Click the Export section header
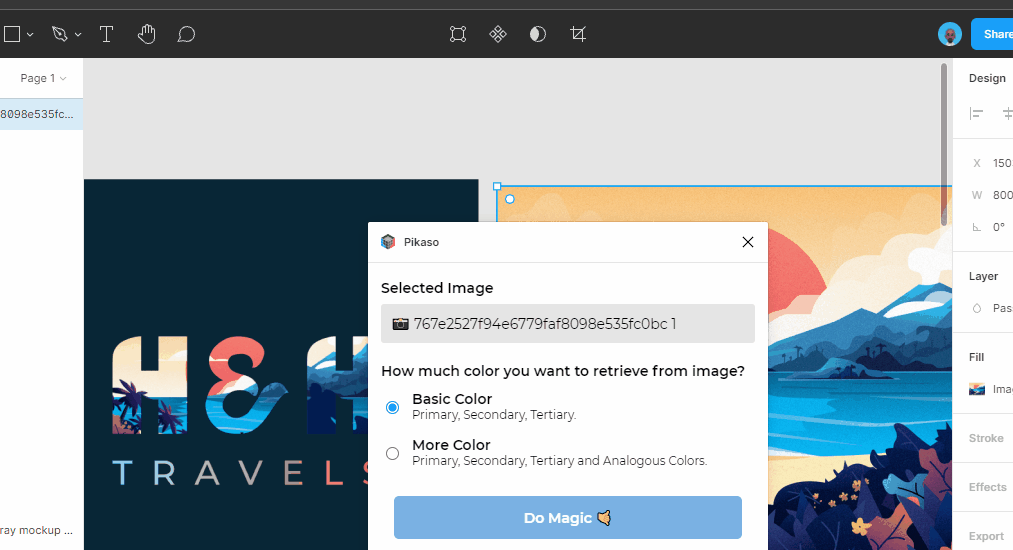Image resolution: width=1013 pixels, height=550 pixels. click(986, 536)
